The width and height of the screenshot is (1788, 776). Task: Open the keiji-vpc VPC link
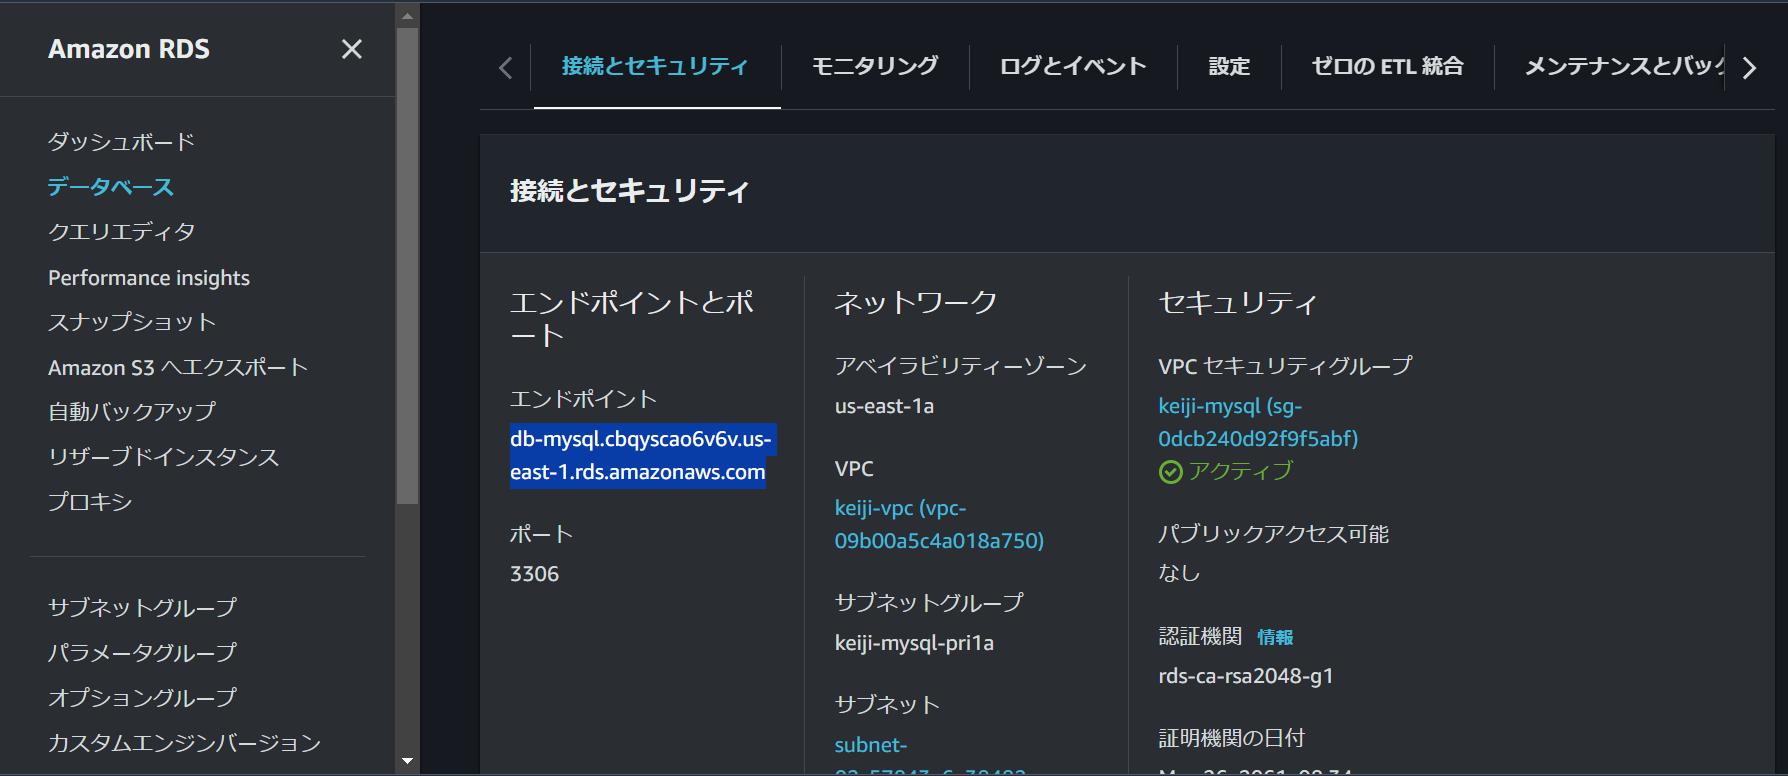pos(939,524)
